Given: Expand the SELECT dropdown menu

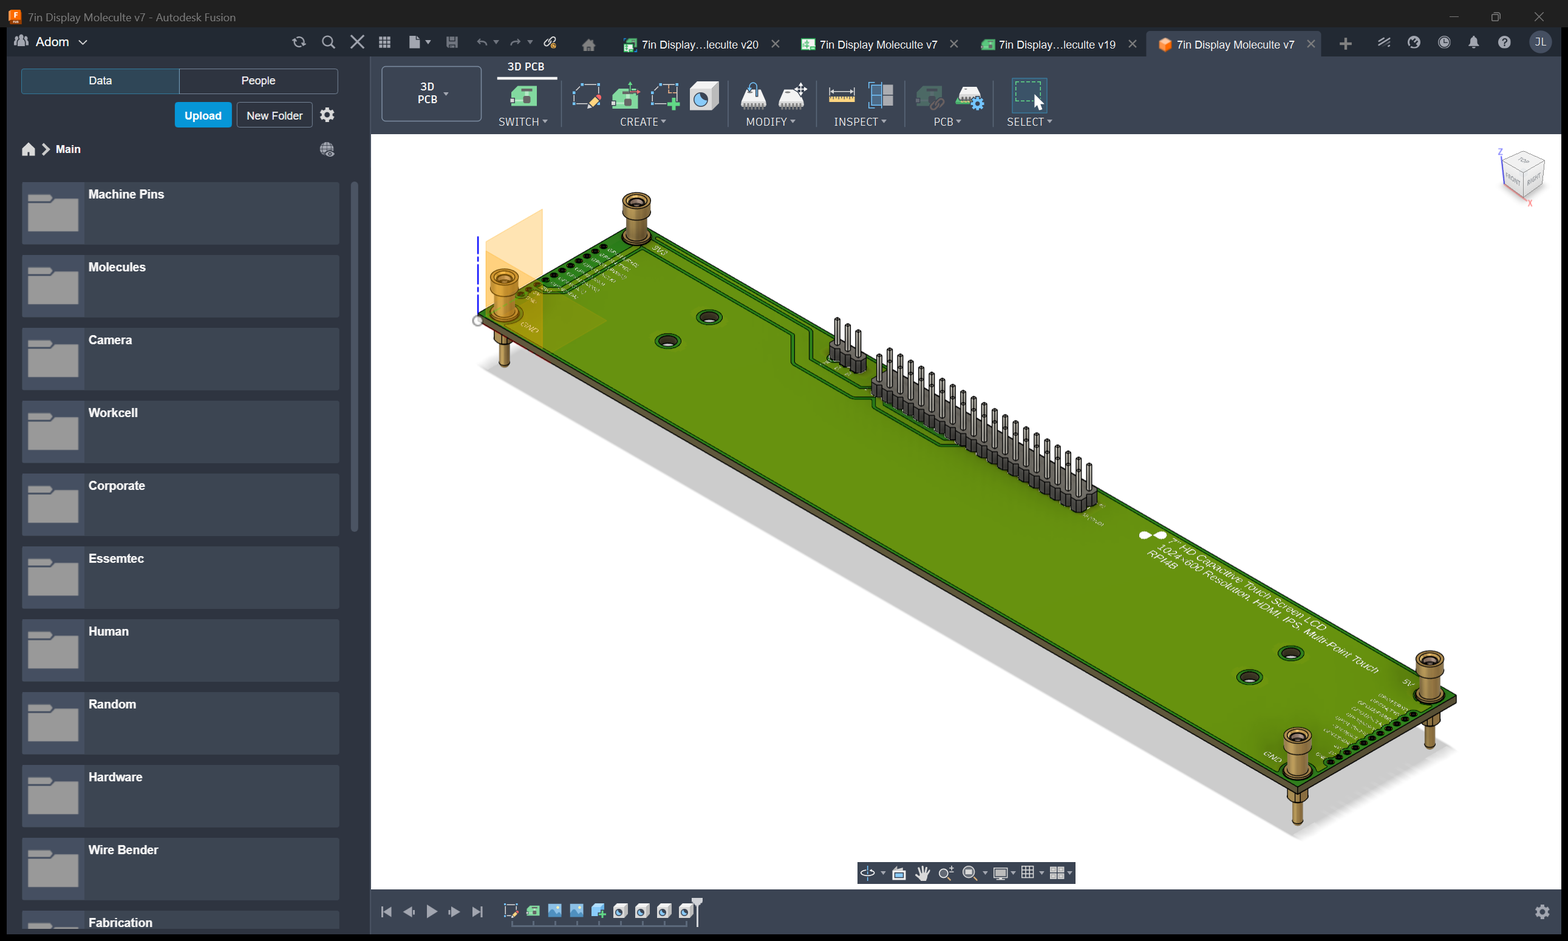Looking at the screenshot, I should (1029, 122).
